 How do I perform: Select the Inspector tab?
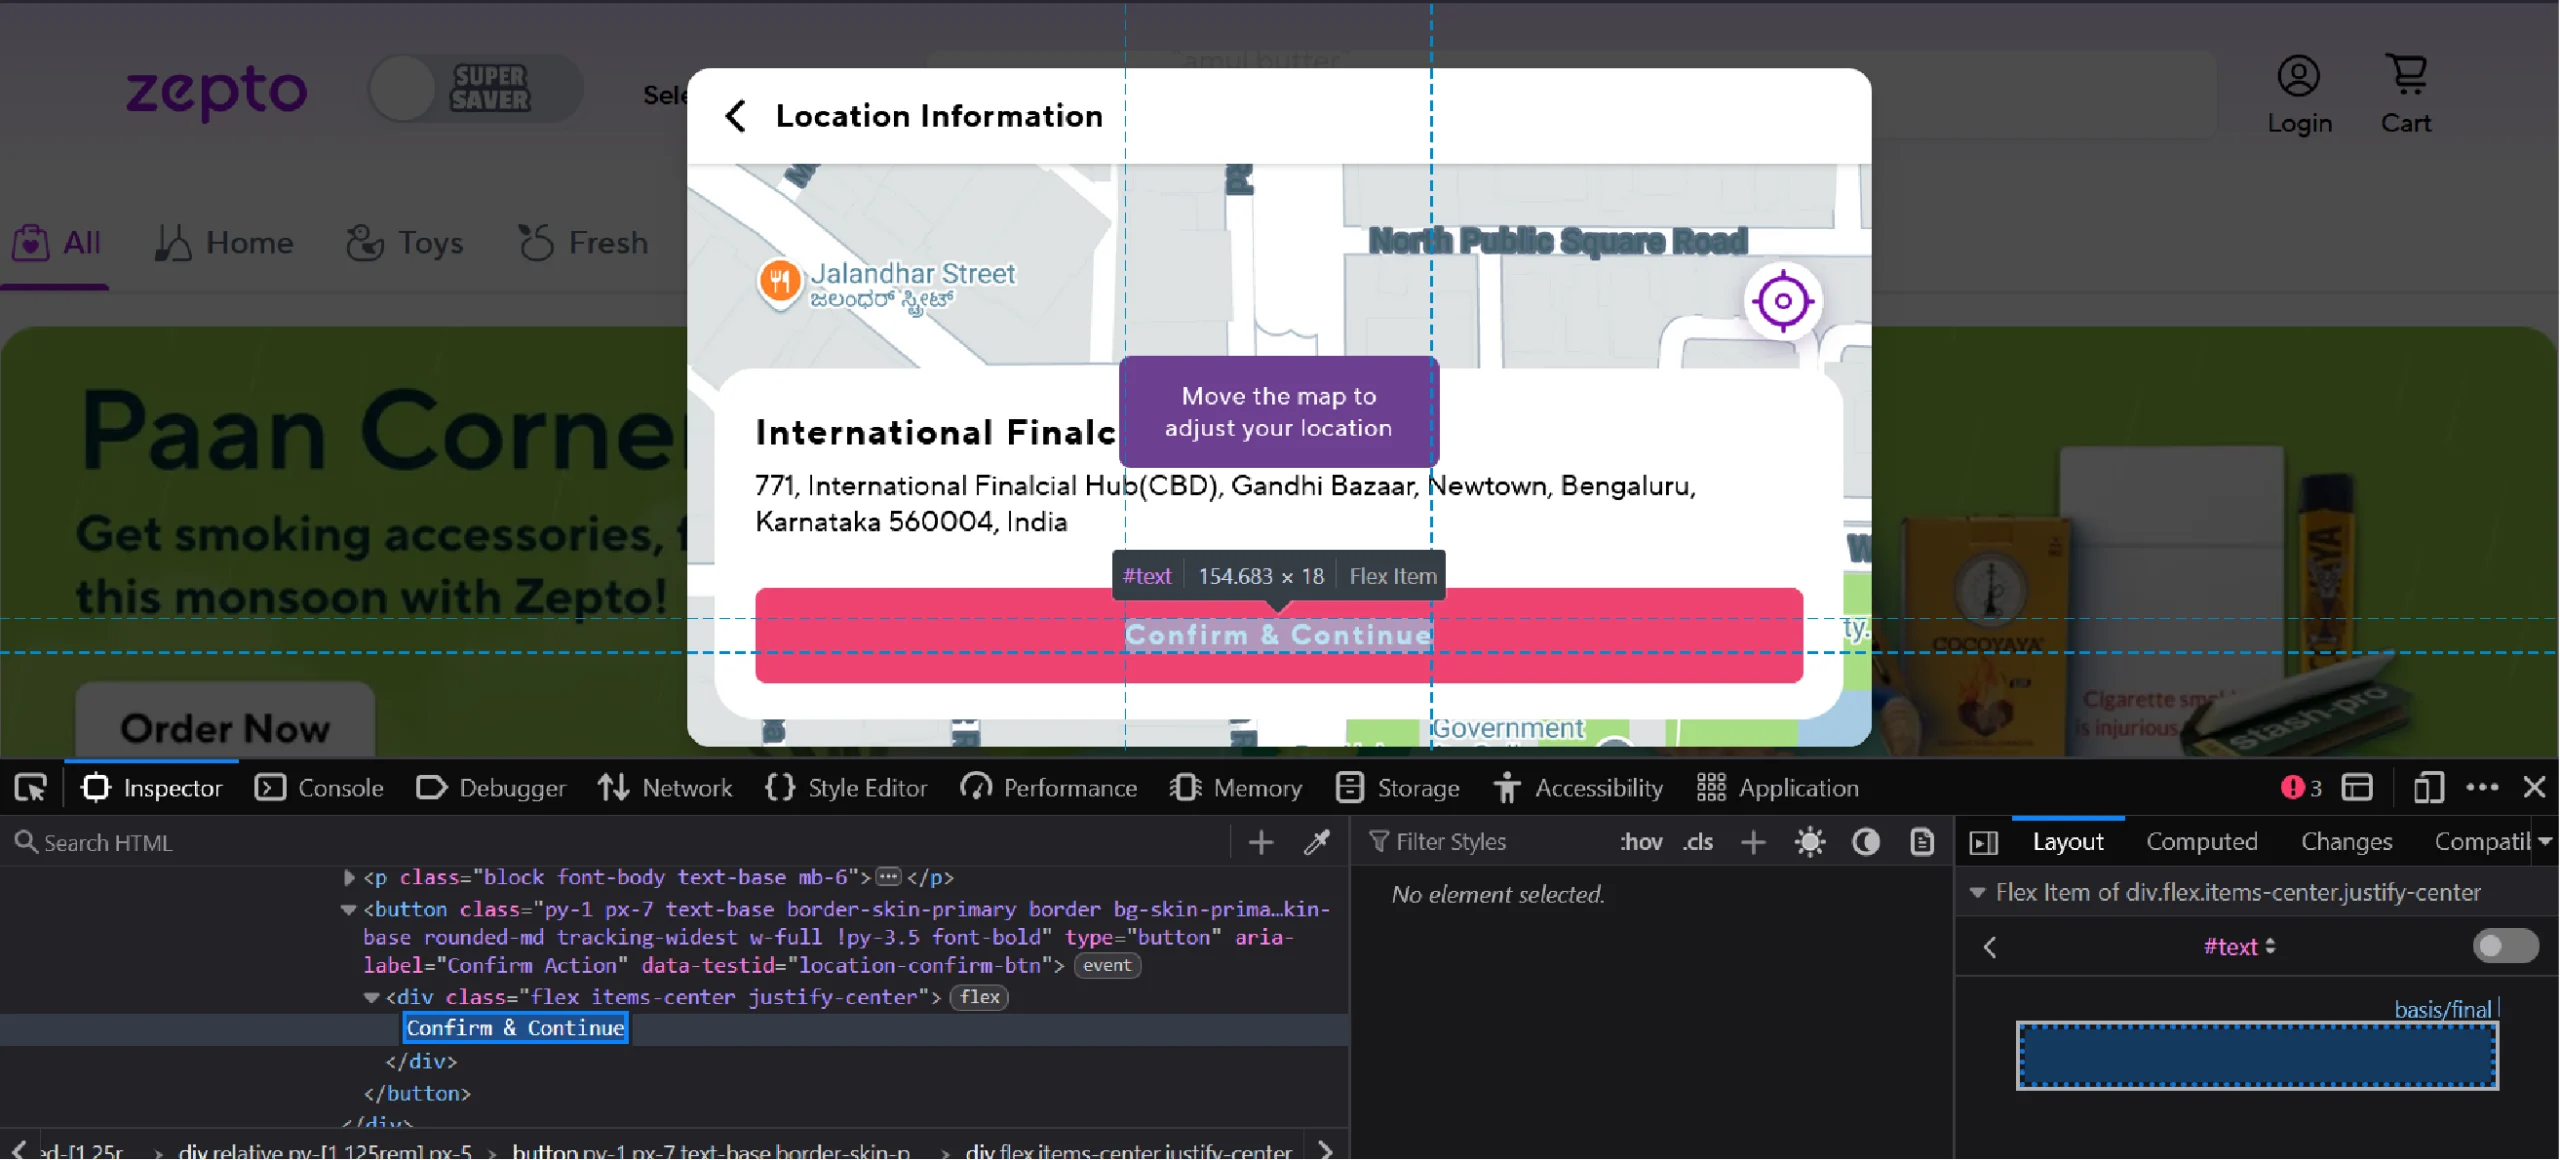tap(152, 788)
